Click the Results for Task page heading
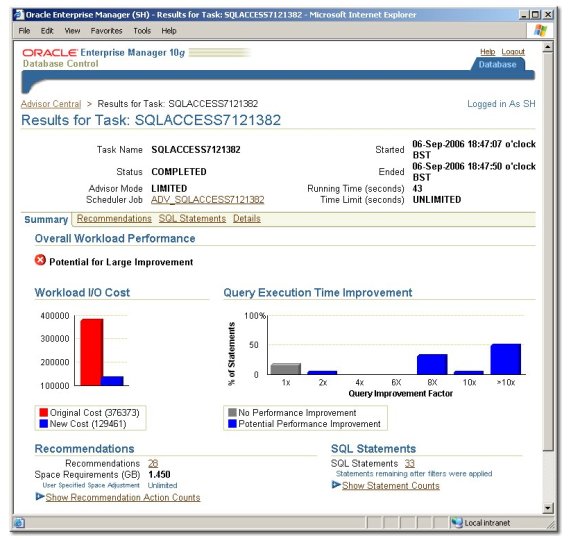The width and height of the screenshot is (573, 540). pos(151,120)
